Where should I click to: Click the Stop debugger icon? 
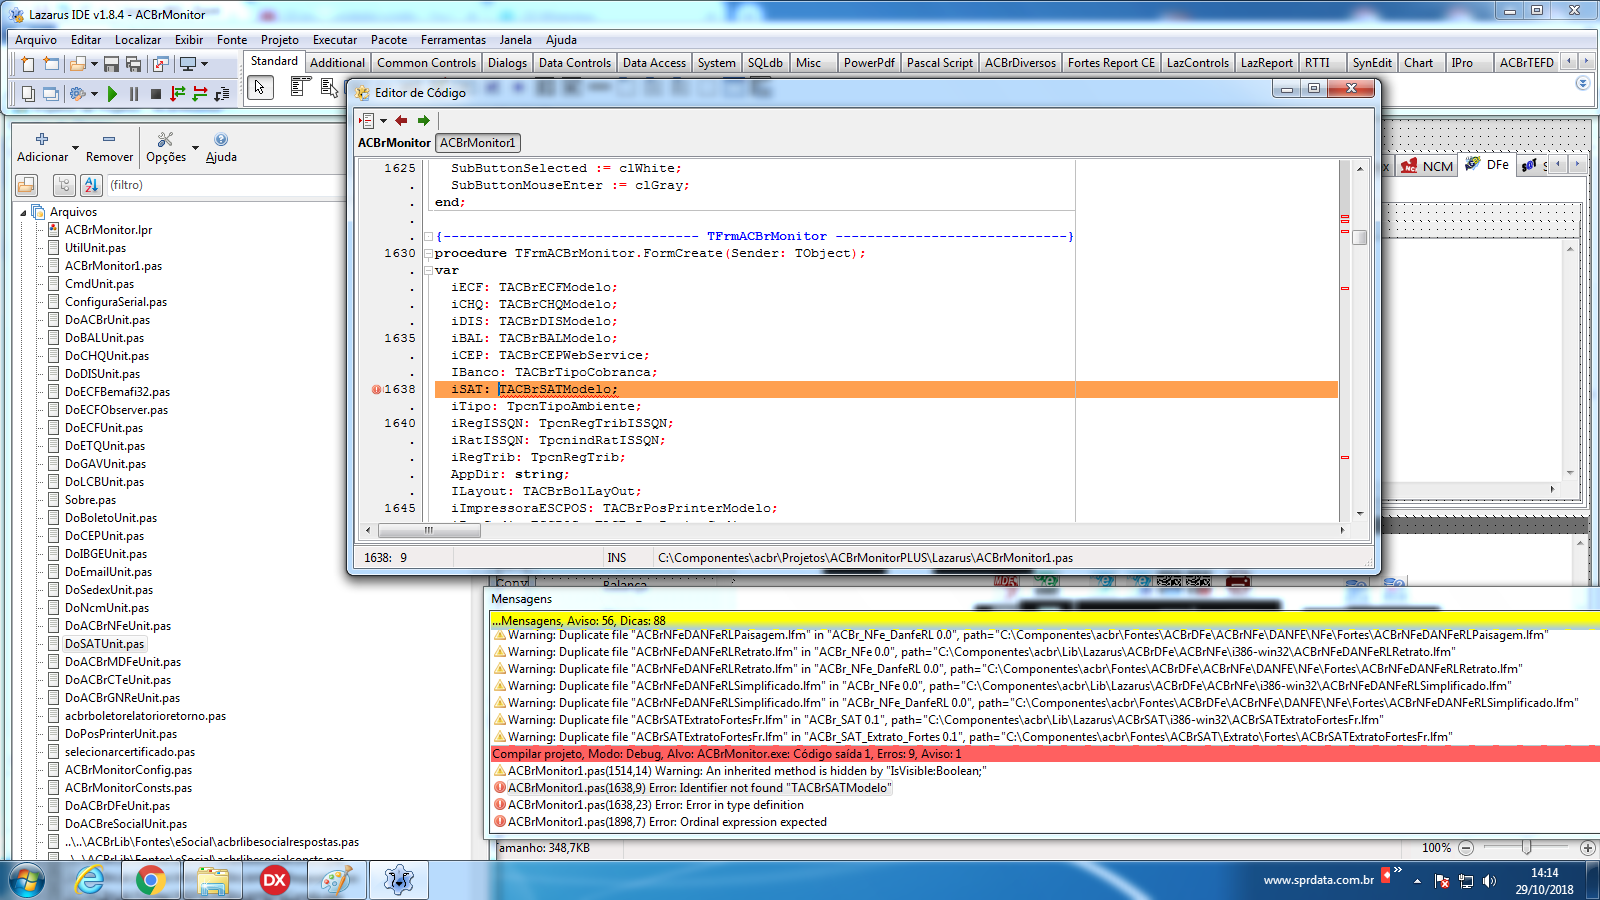pyautogui.click(x=156, y=94)
